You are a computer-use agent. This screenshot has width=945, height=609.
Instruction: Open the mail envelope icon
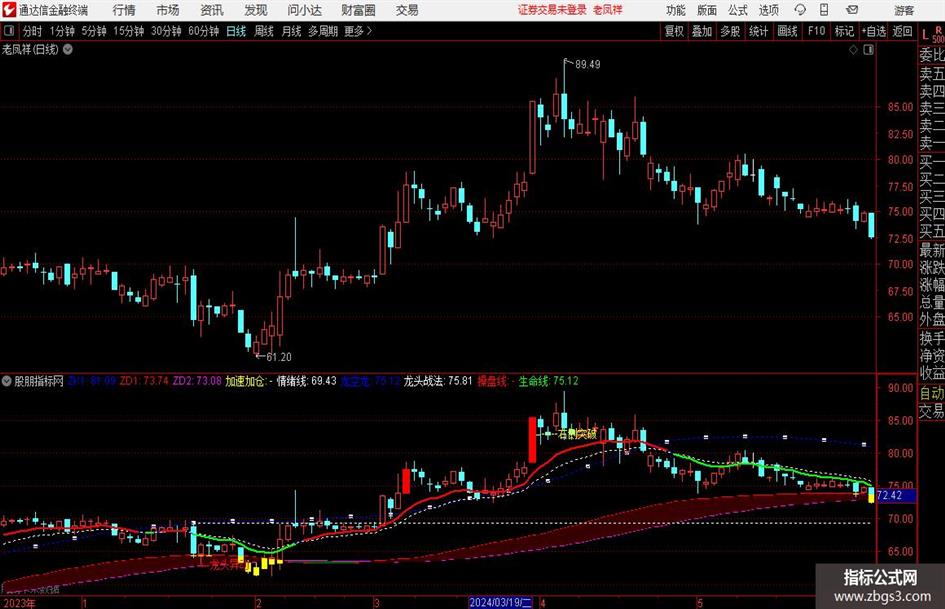(x=852, y=10)
